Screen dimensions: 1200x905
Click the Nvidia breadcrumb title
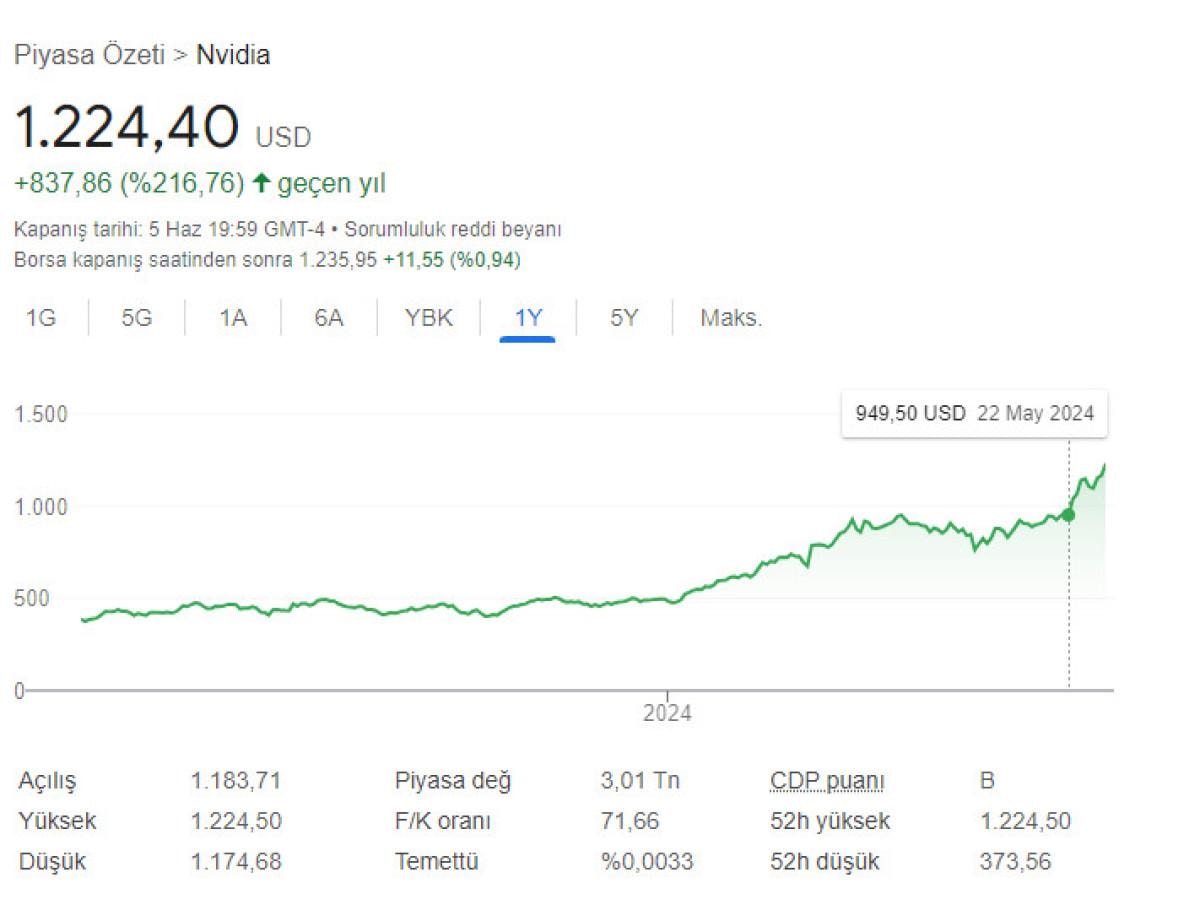pyautogui.click(x=233, y=55)
